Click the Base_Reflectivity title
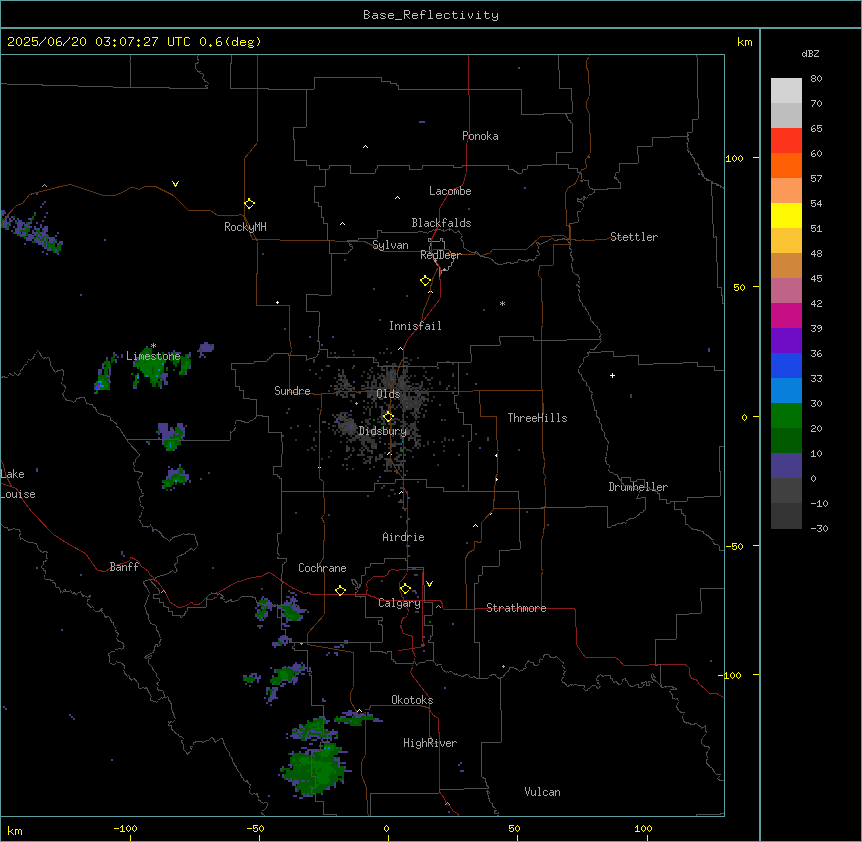 (x=431, y=15)
